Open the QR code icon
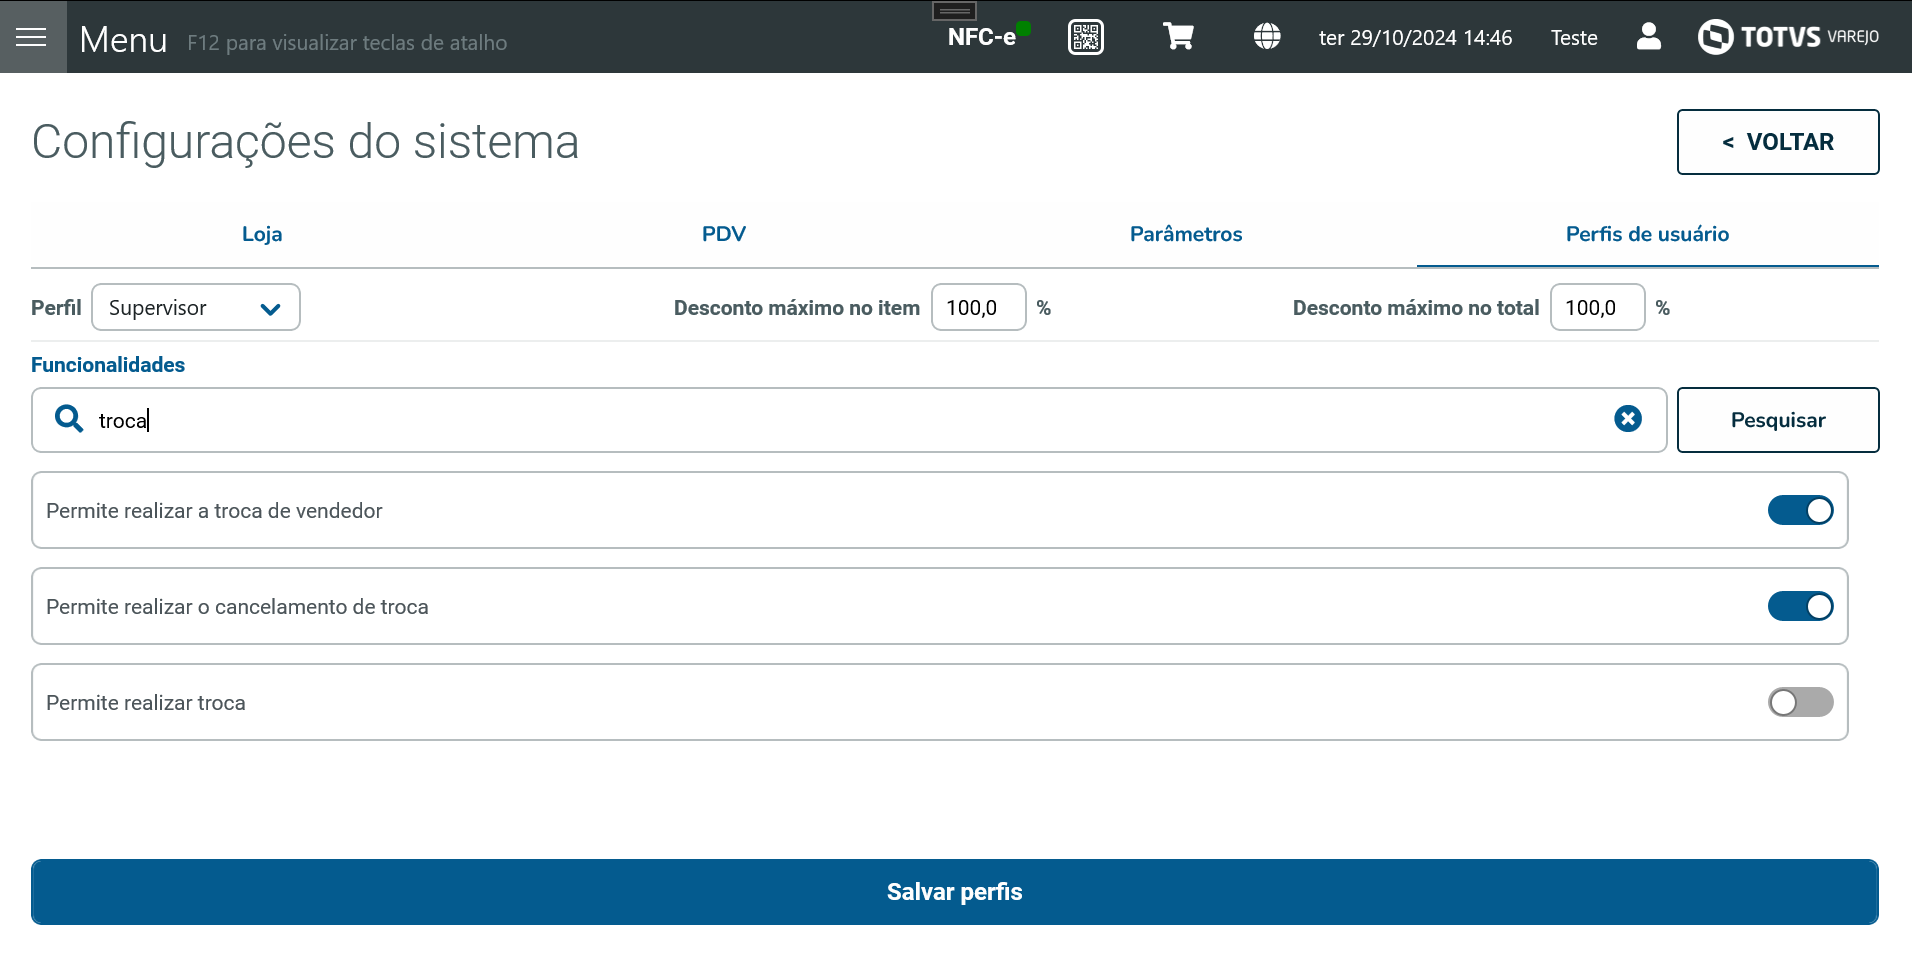1912x958 pixels. pyautogui.click(x=1085, y=37)
